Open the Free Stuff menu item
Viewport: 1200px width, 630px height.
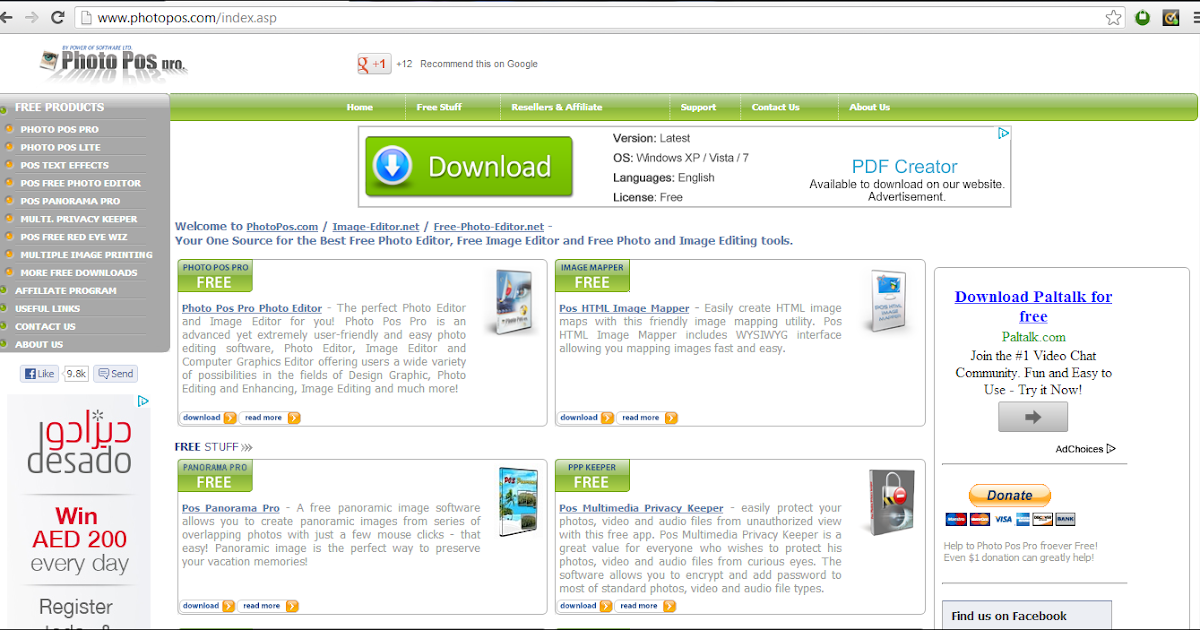click(439, 107)
